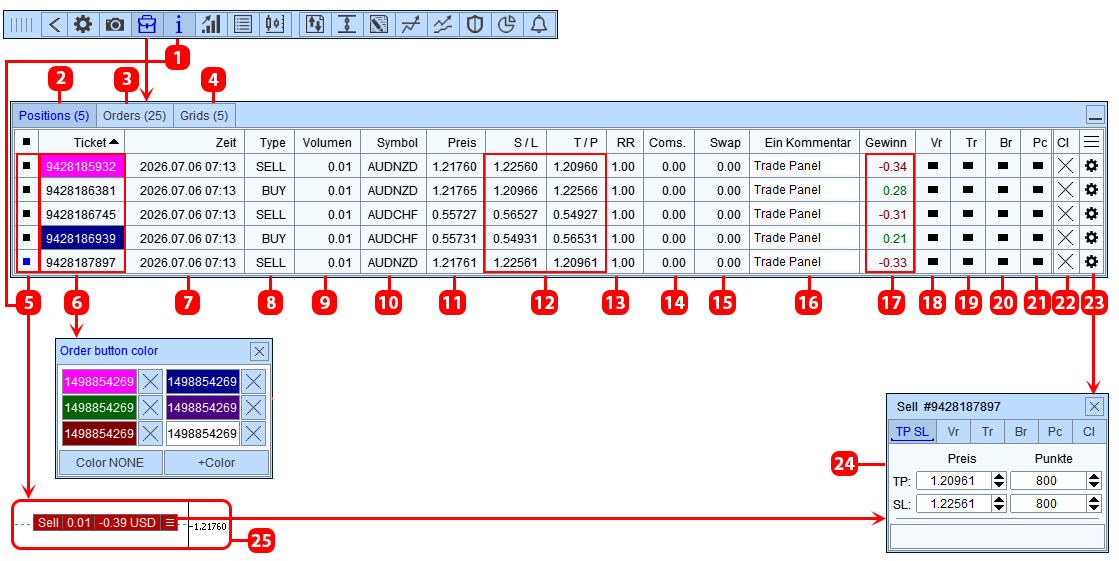This screenshot has height=561, width=1119.
Task: Adjust the SL Punkte stepper arrows
Action: pyautogui.click(x=1094, y=503)
